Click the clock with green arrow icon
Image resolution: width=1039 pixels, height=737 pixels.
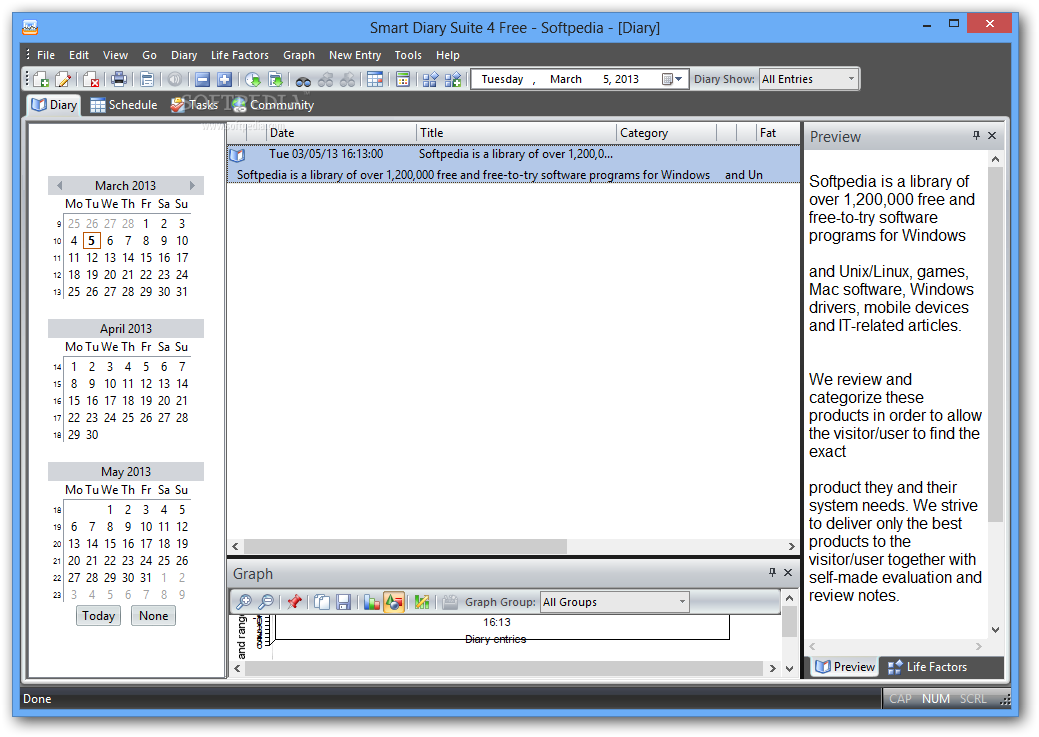coord(253,80)
